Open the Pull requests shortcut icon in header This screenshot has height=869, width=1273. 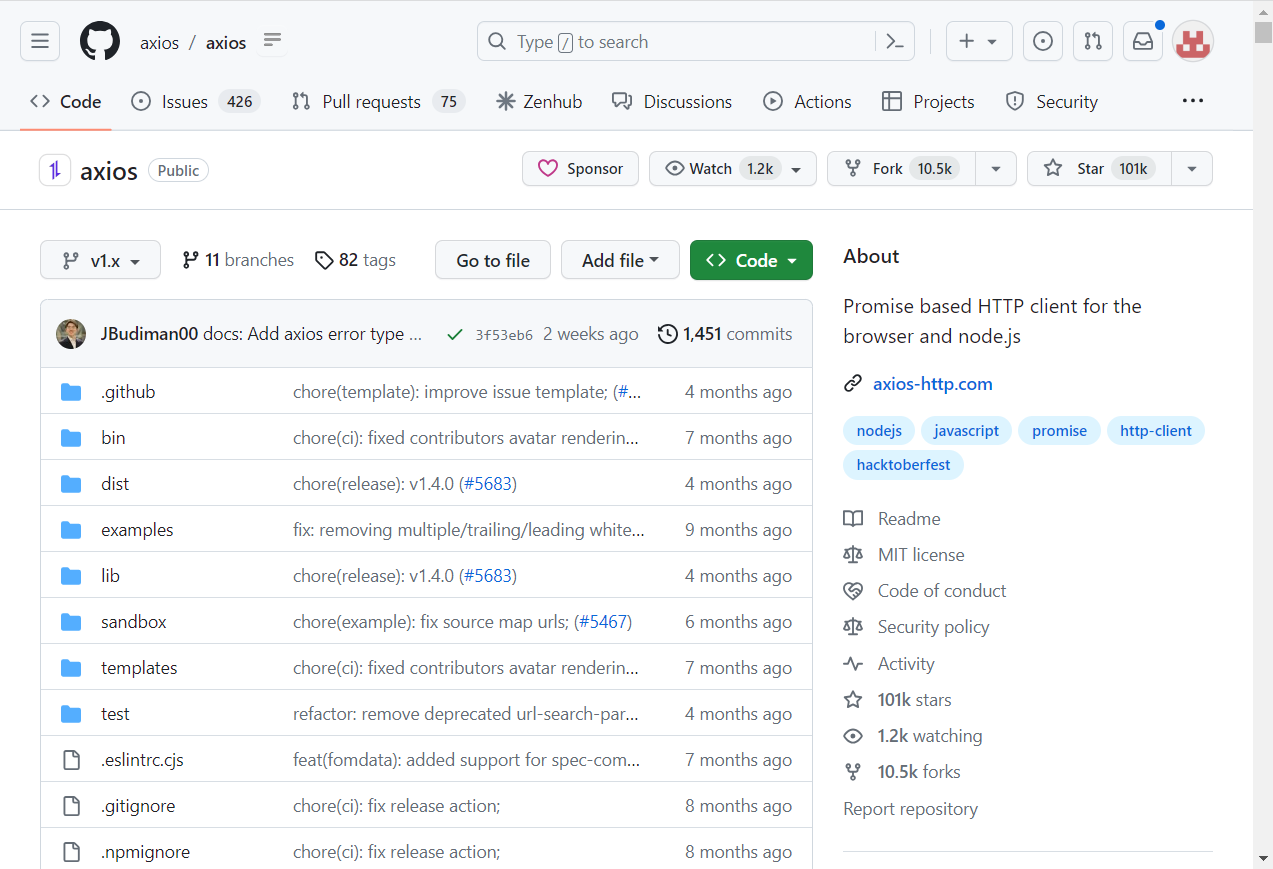coord(1093,41)
